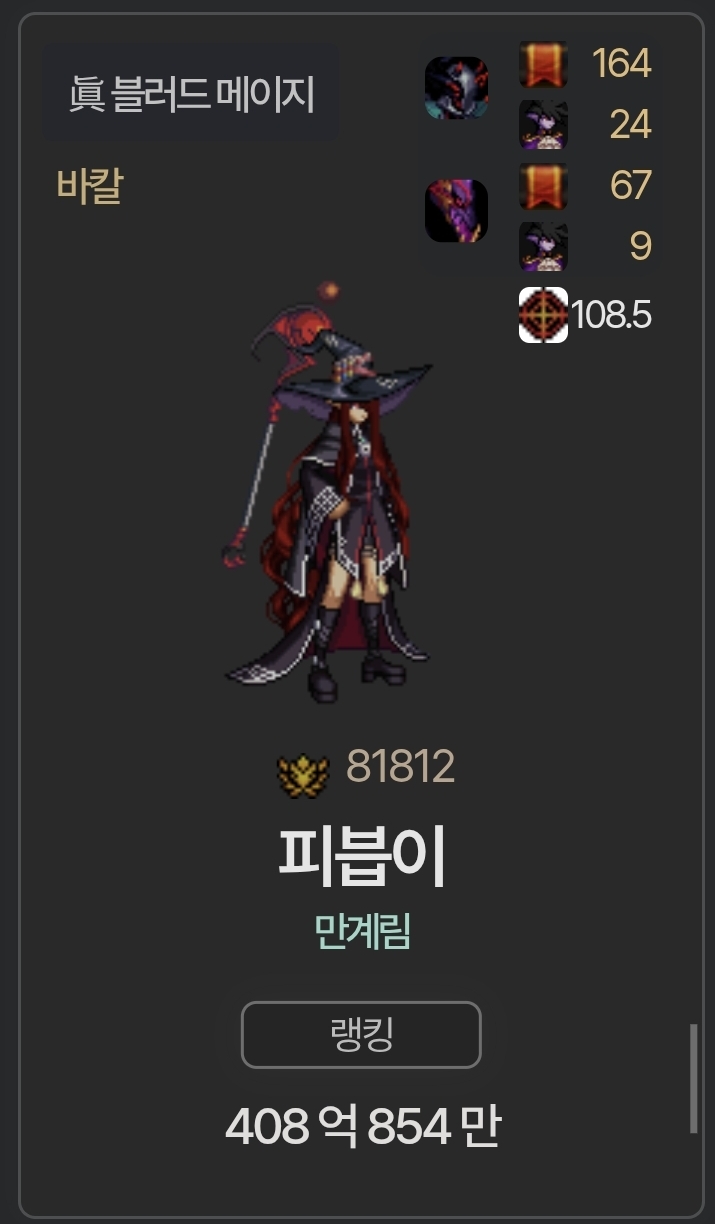
Task: Click the purple dragon raid boss icon
Action: coord(457,211)
